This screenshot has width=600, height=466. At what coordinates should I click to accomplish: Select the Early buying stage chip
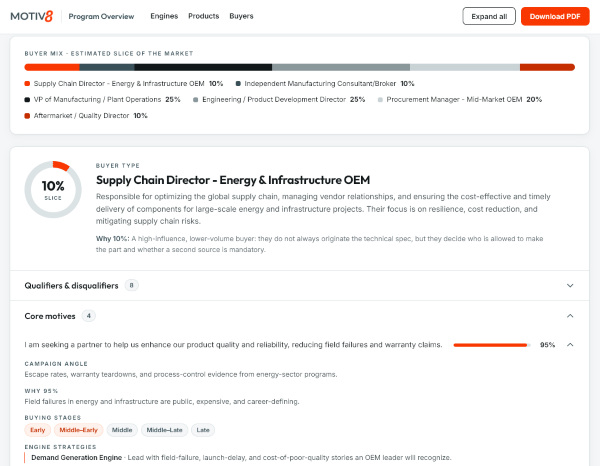(x=38, y=430)
